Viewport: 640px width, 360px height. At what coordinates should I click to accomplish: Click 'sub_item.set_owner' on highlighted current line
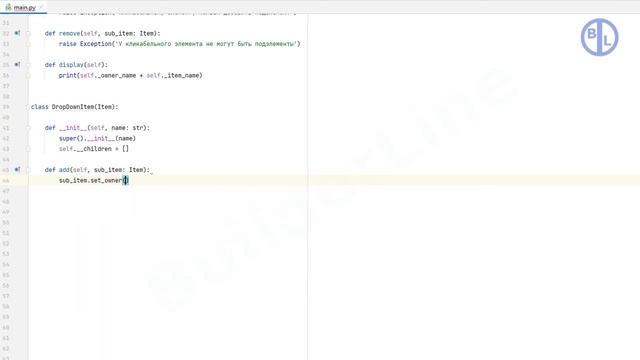(90, 180)
